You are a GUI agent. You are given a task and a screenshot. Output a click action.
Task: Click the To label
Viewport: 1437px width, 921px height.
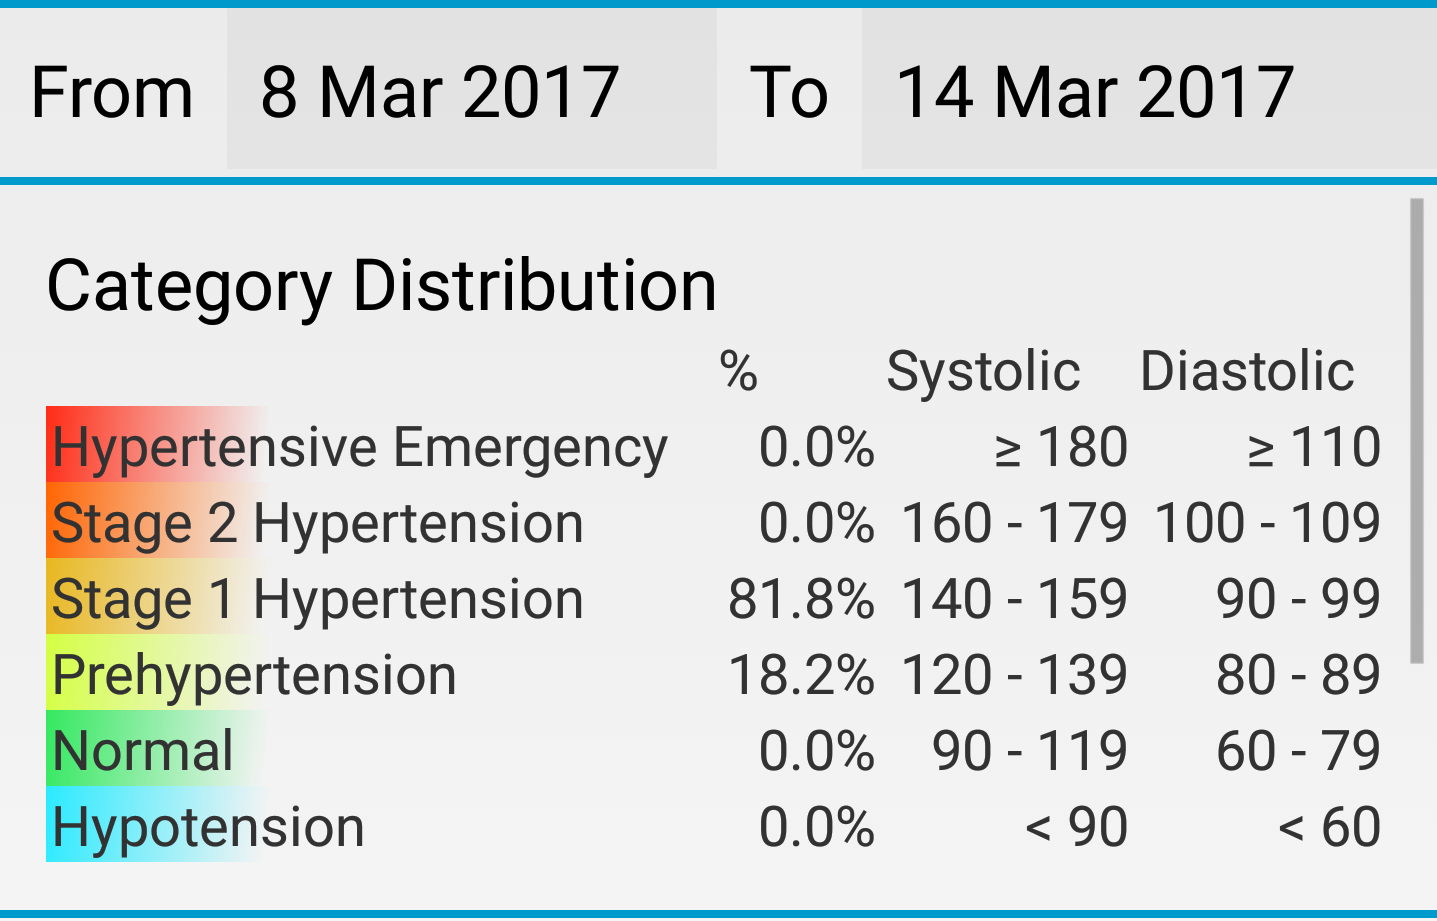789,92
